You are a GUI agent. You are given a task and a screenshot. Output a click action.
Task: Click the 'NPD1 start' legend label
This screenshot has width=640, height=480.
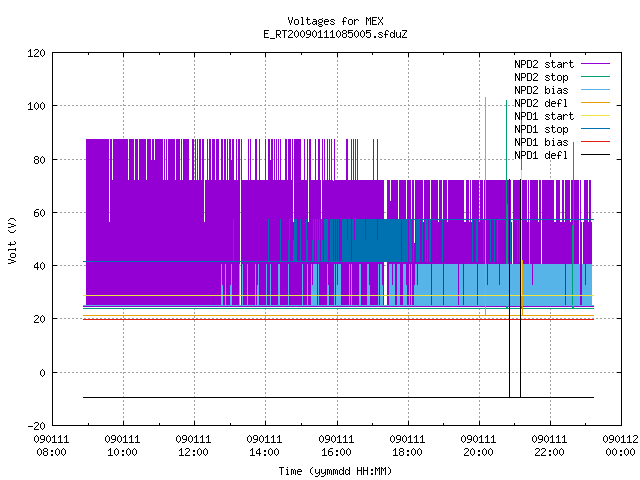(544, 116)
